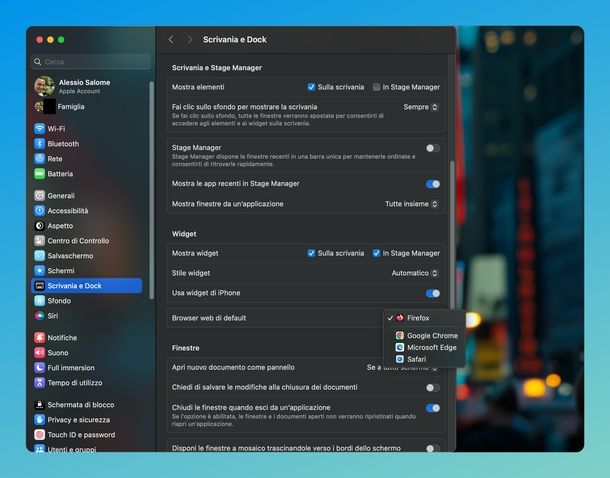Open the Batteria icon
The image size is (610, 478).
(39, 174)
